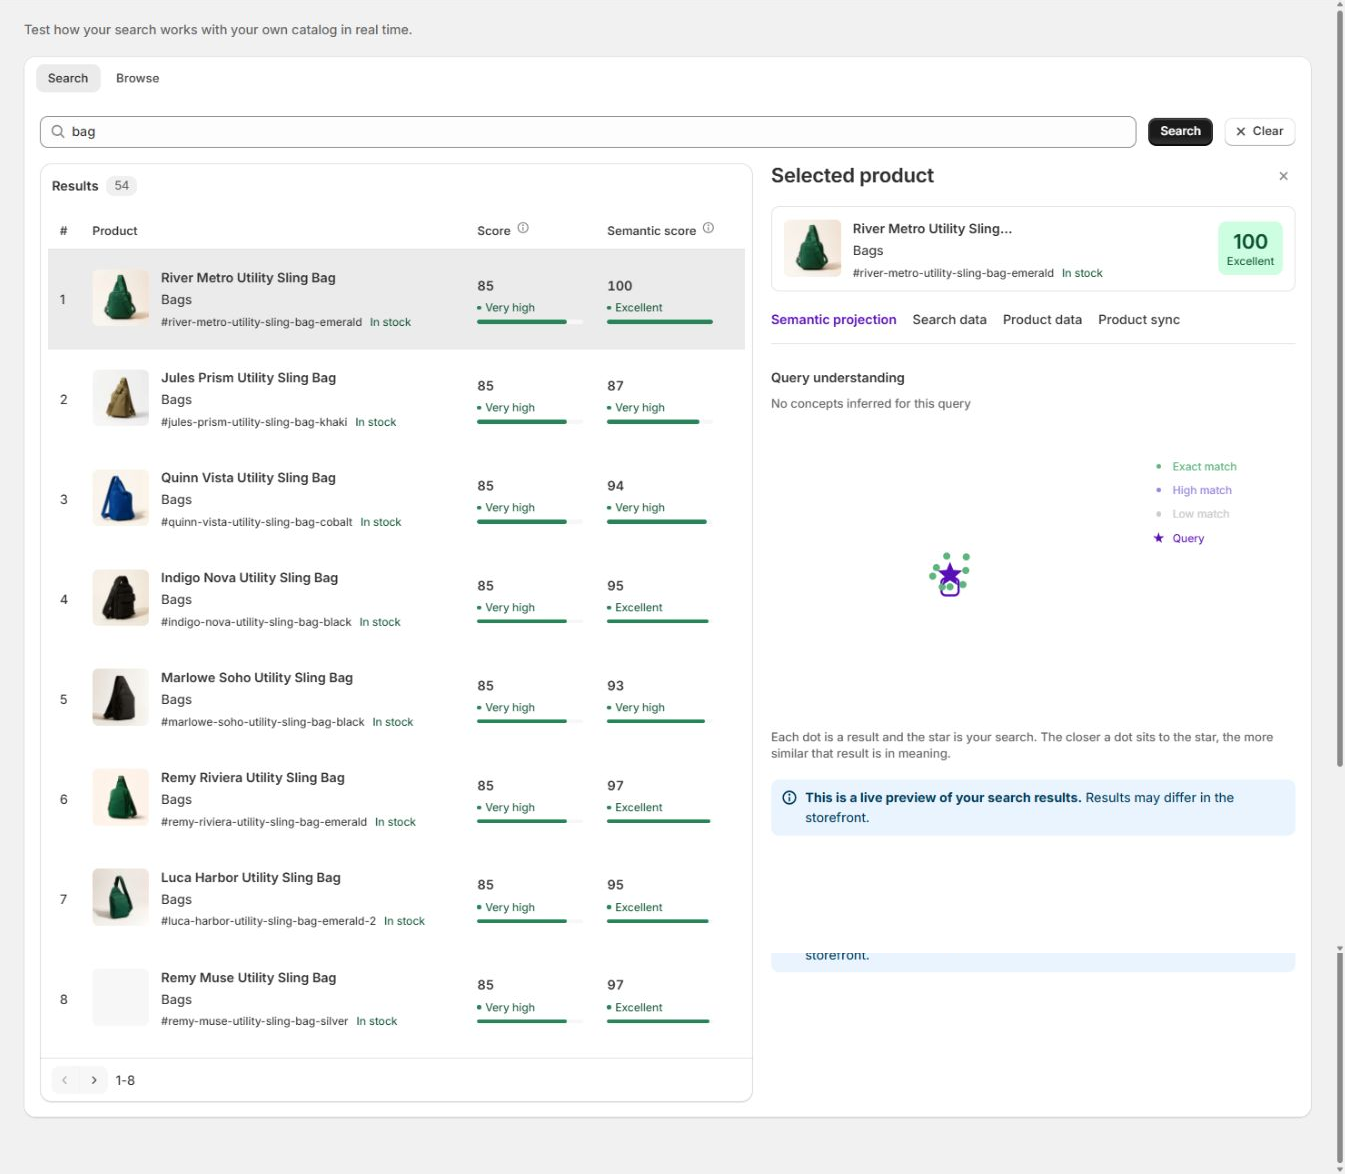
Task: Click the page vertical scrollbar
Action: pos(1340,390)
